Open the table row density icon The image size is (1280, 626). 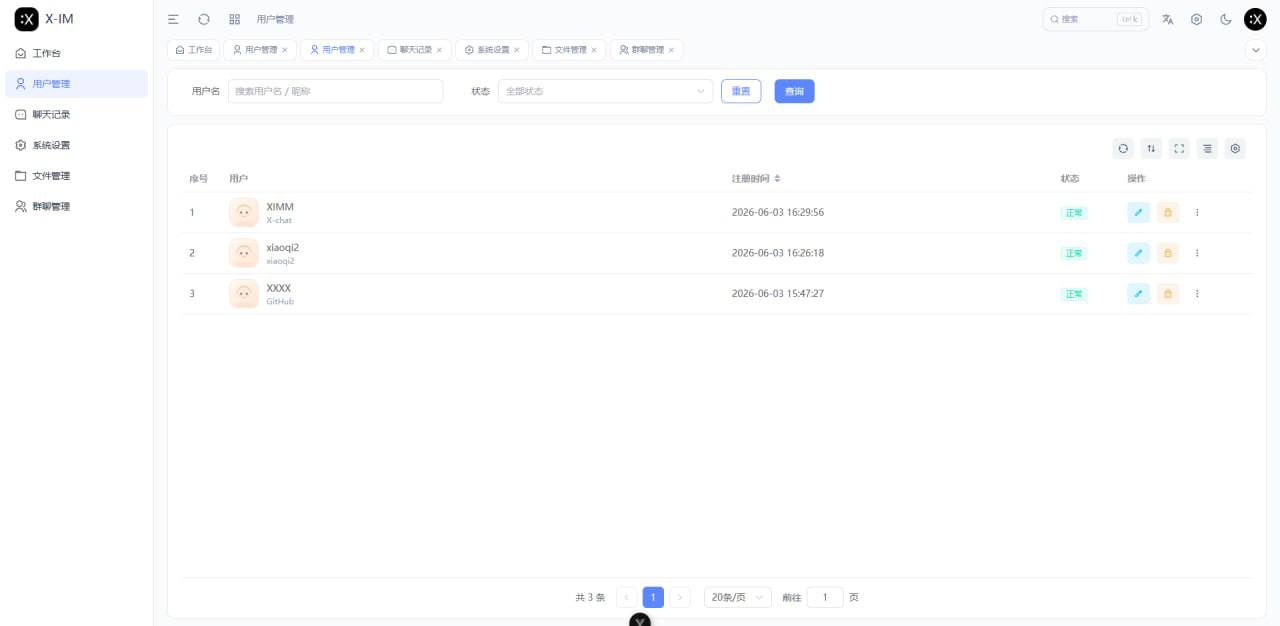1208,148
